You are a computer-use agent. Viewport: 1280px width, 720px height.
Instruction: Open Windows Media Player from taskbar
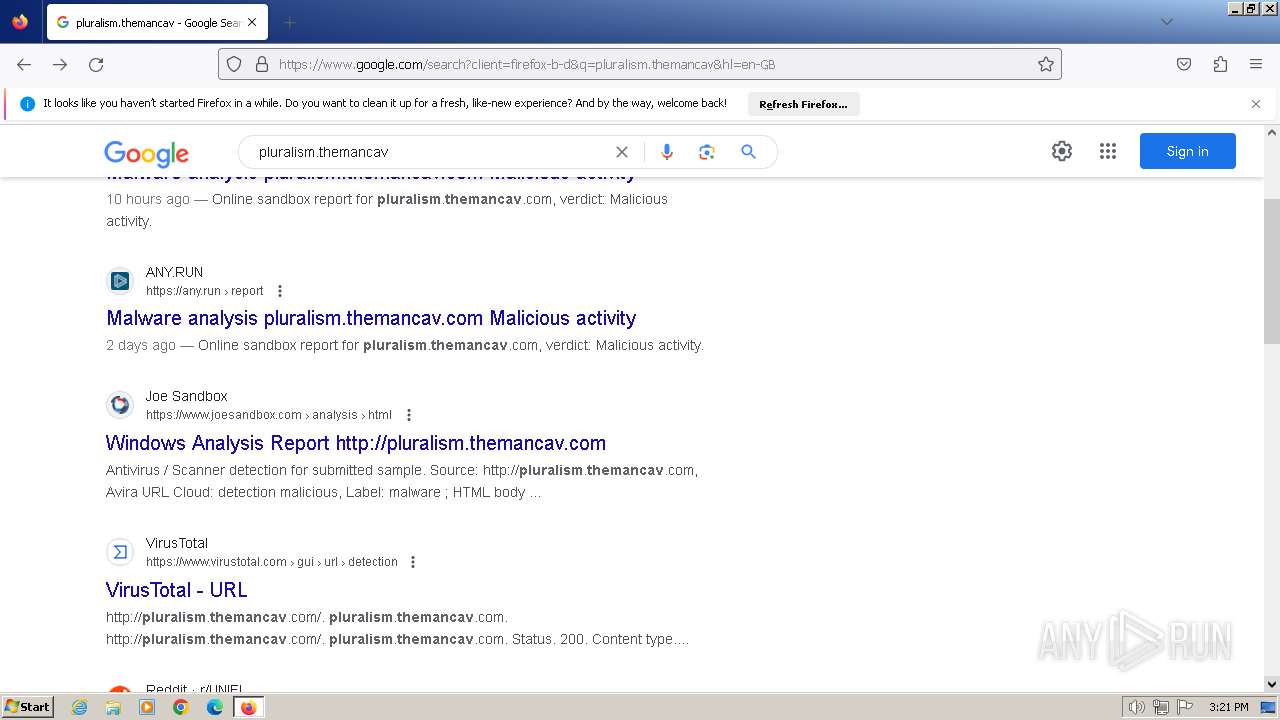tap(147, 707)
